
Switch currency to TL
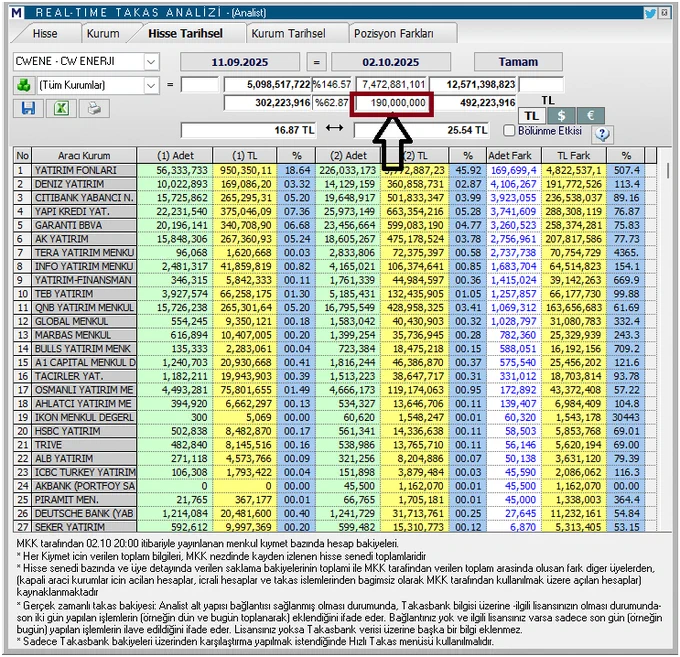(x=532, y=116)
